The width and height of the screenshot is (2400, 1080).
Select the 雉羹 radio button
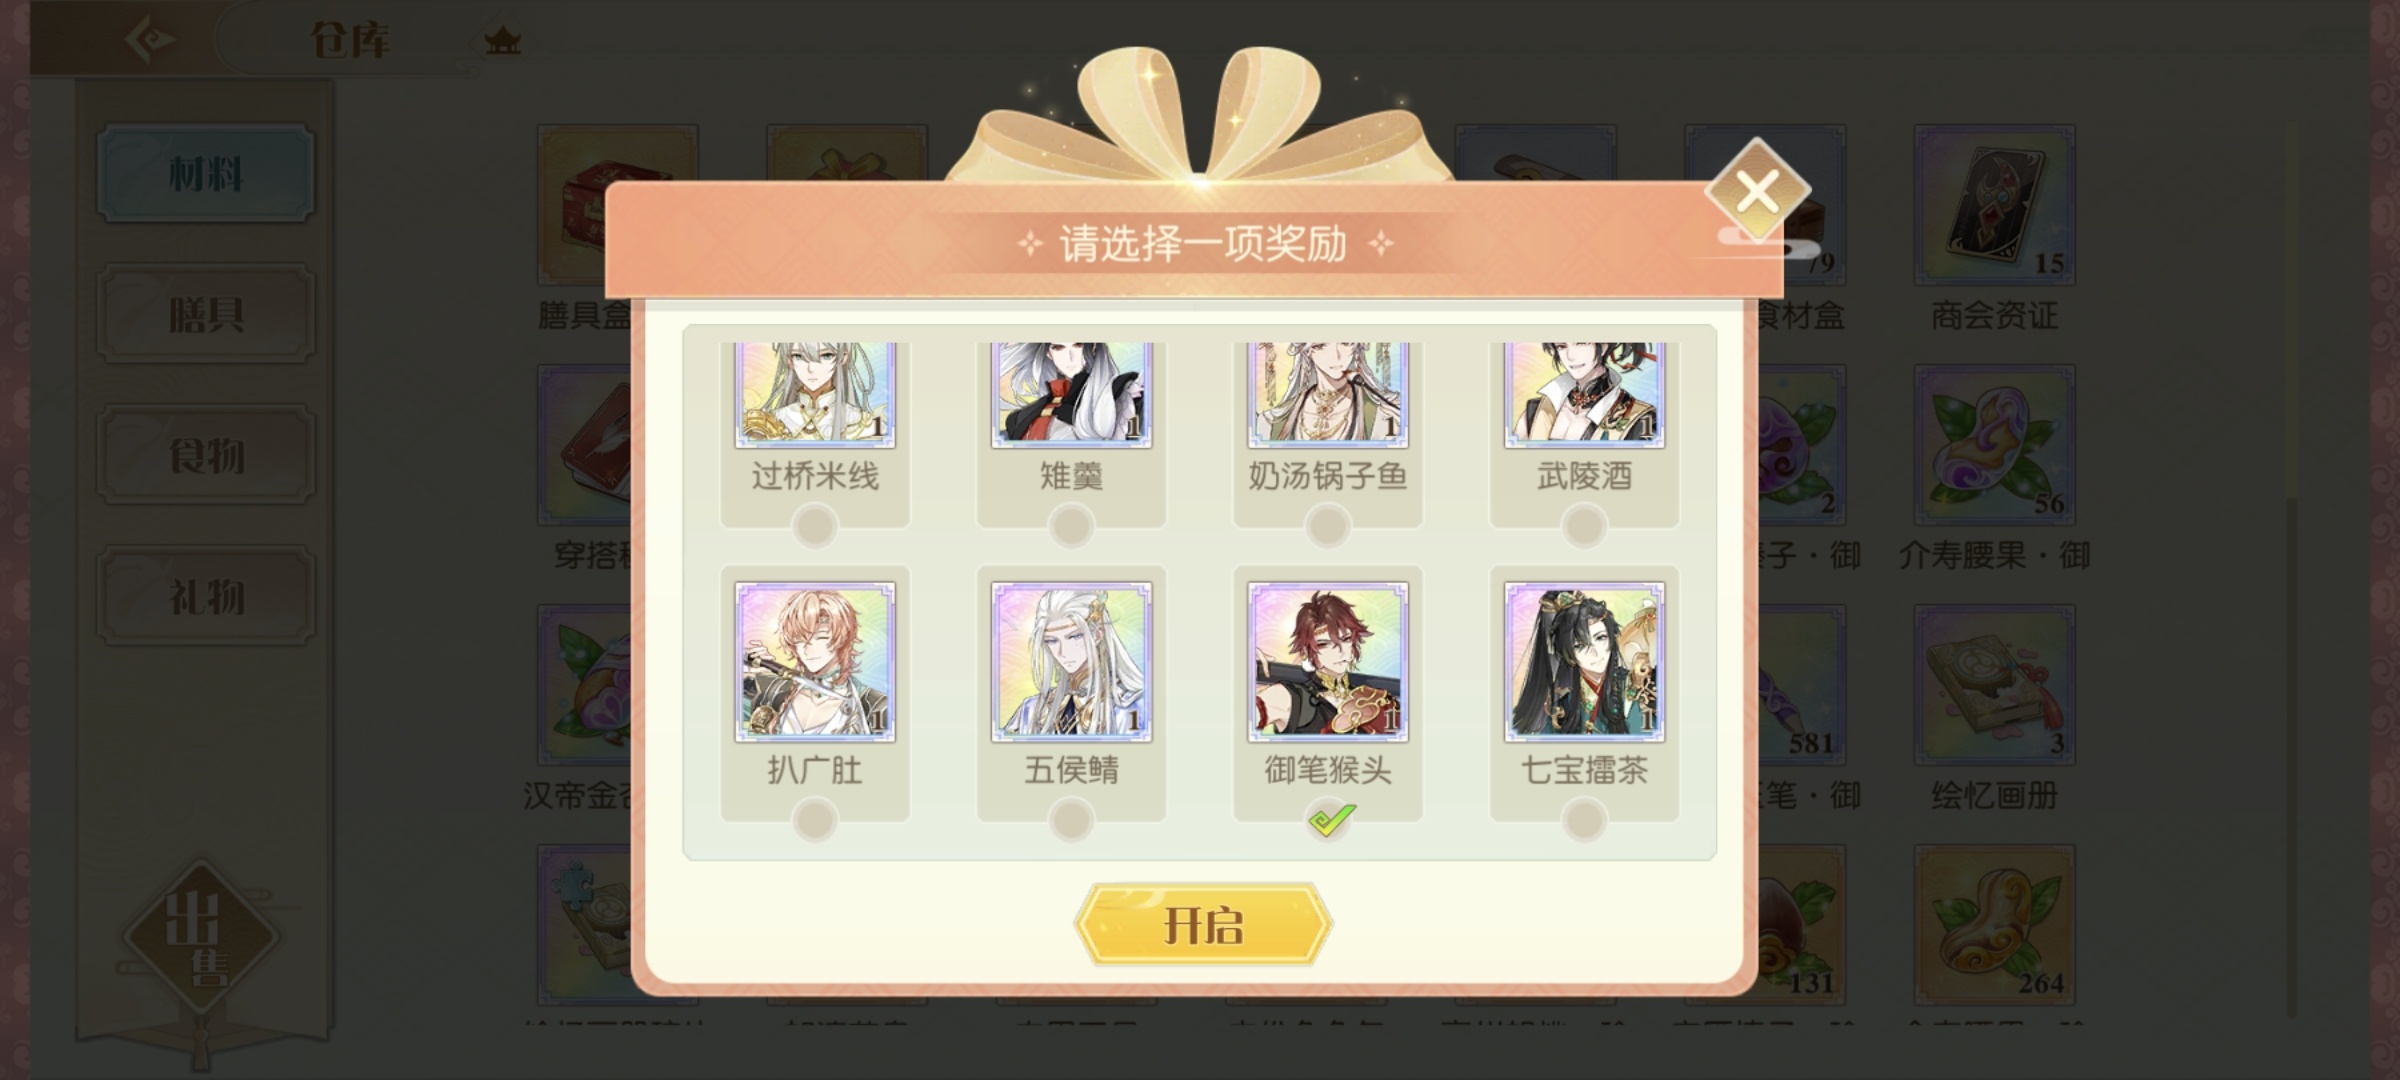(1071, 525)
